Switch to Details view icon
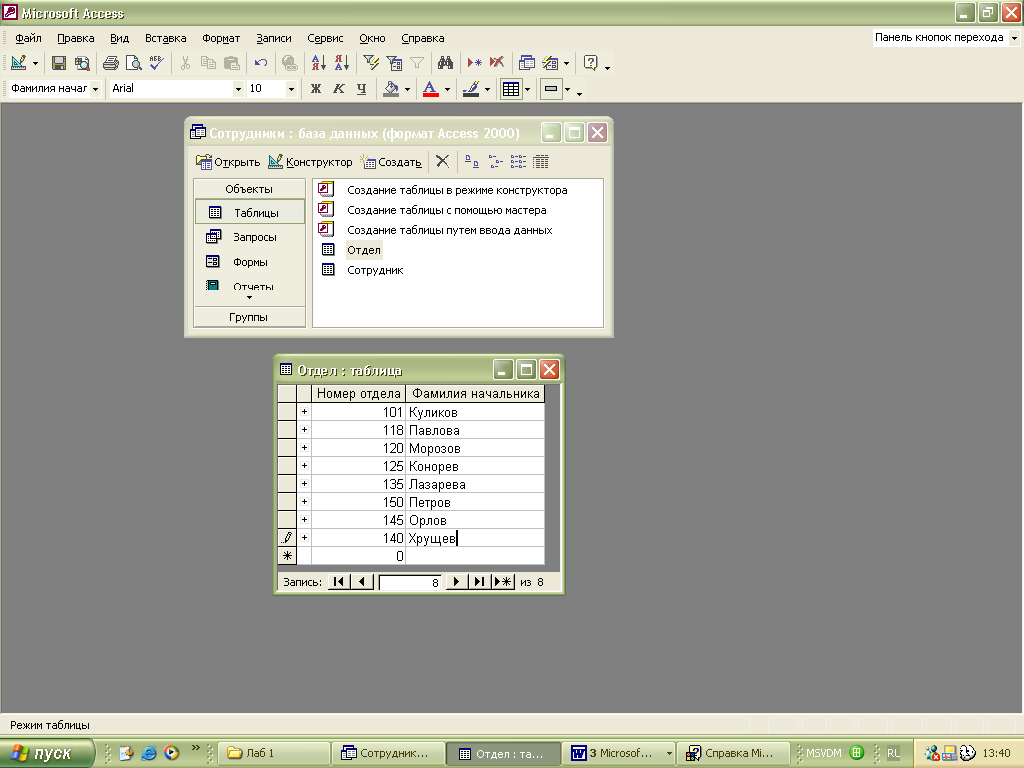 541,161
